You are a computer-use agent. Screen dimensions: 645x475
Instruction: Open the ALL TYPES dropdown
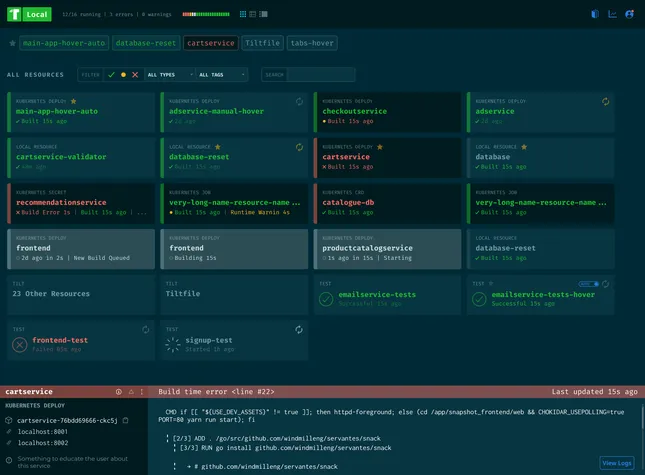[x=170, y=75]
